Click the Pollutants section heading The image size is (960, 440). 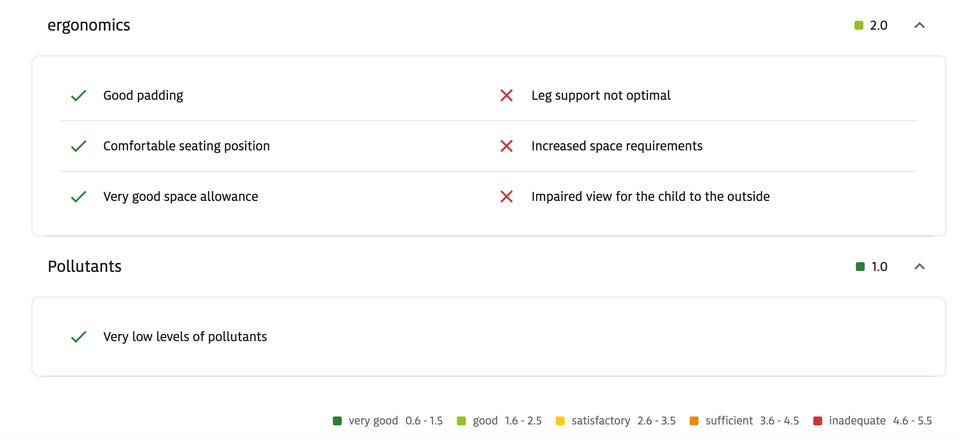(x=85, y=267)
